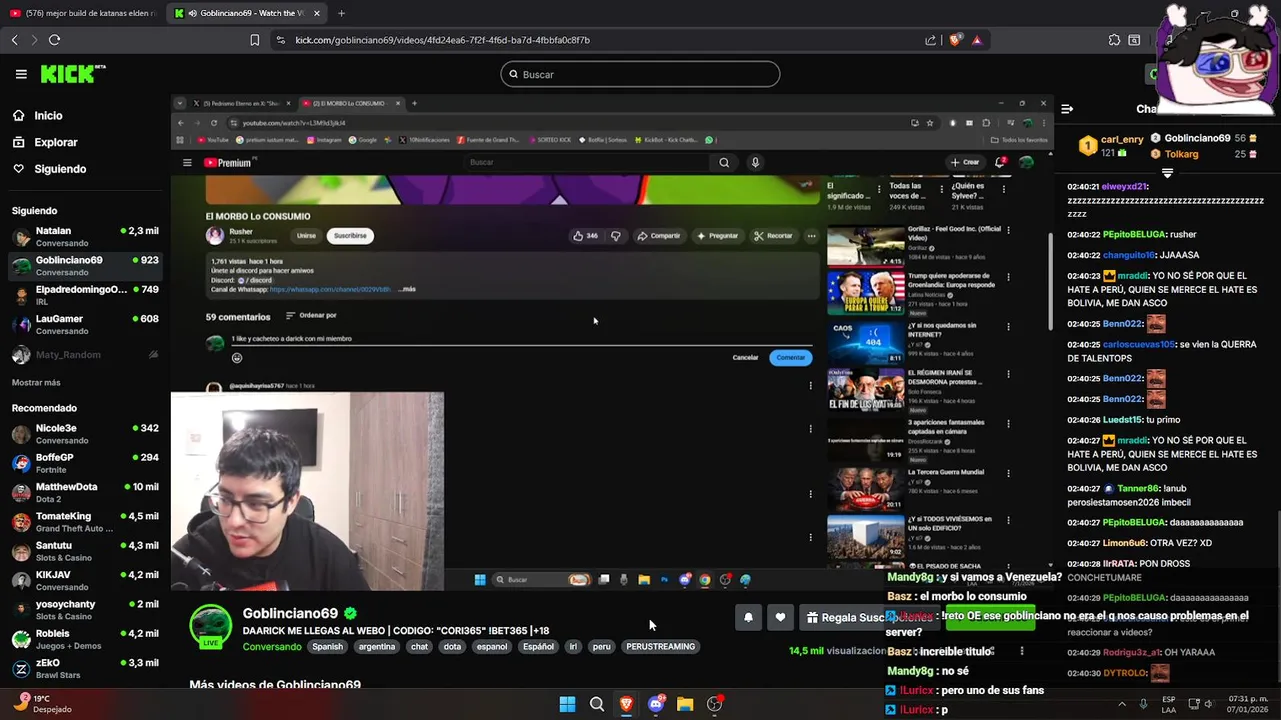
Task: Click Cancelar on the comment box
Action: (745, 357)
